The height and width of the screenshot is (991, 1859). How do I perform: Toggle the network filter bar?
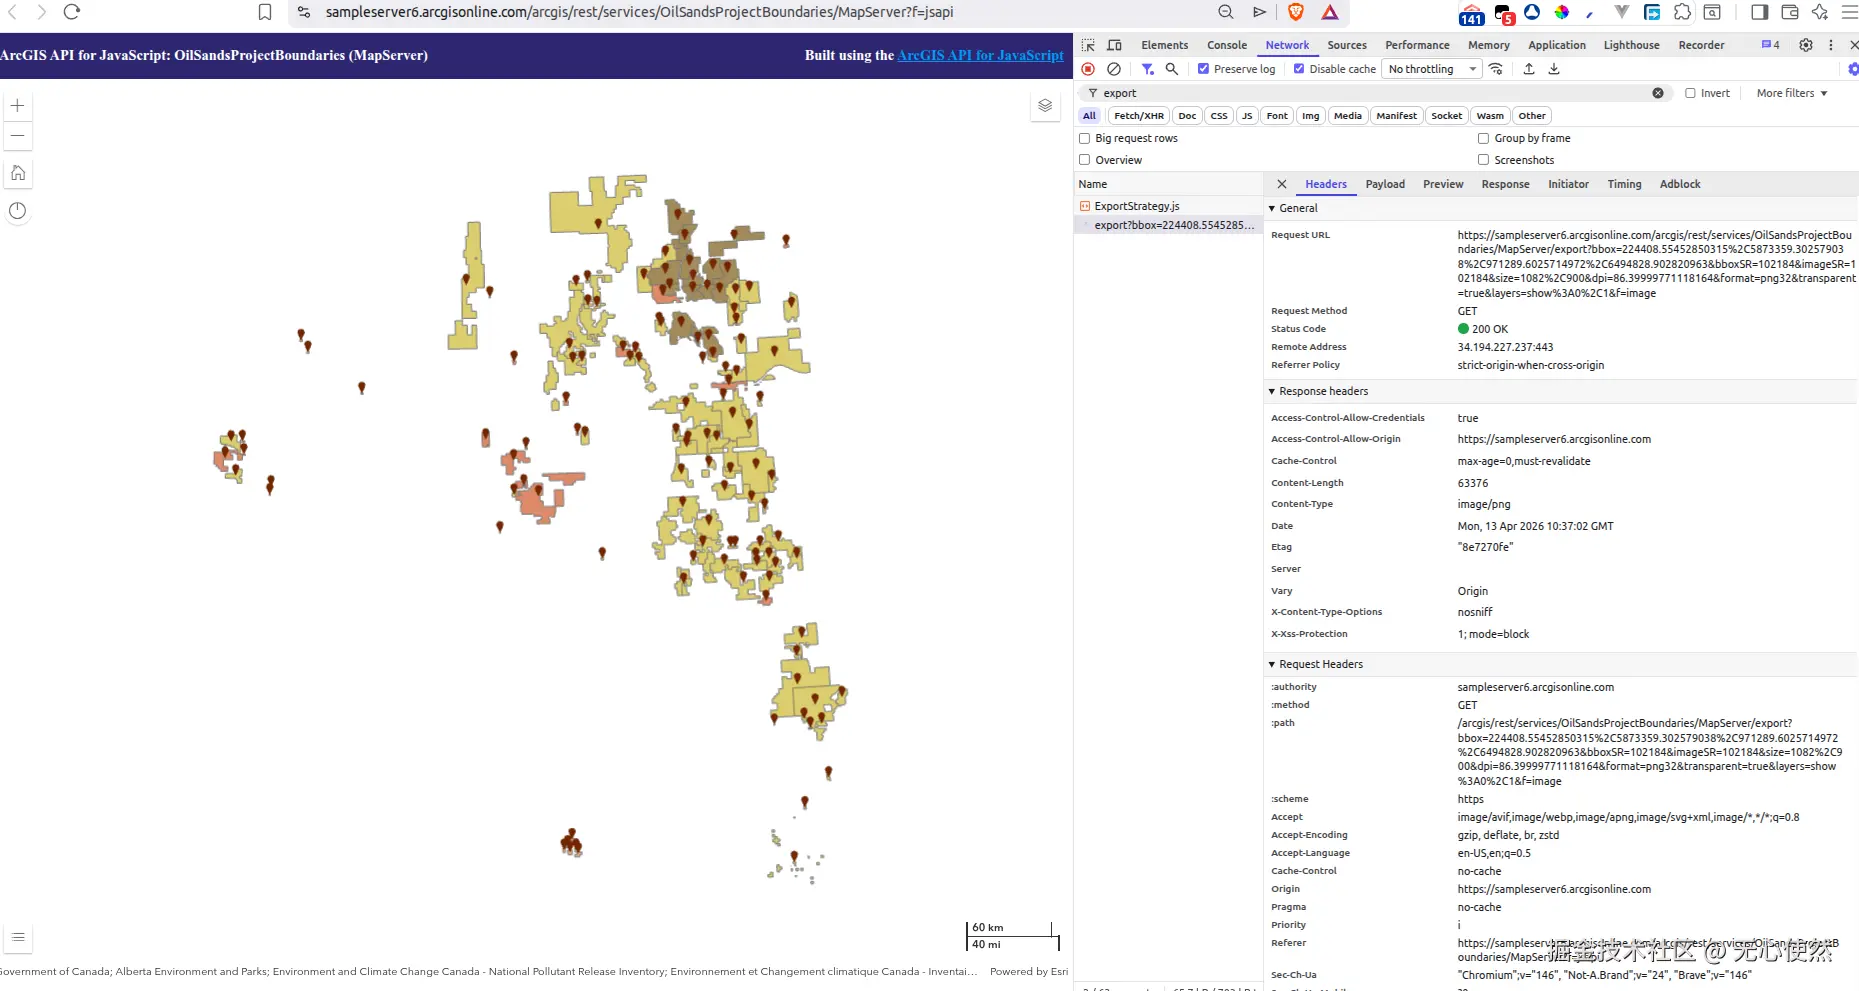tap(1147, 69)
